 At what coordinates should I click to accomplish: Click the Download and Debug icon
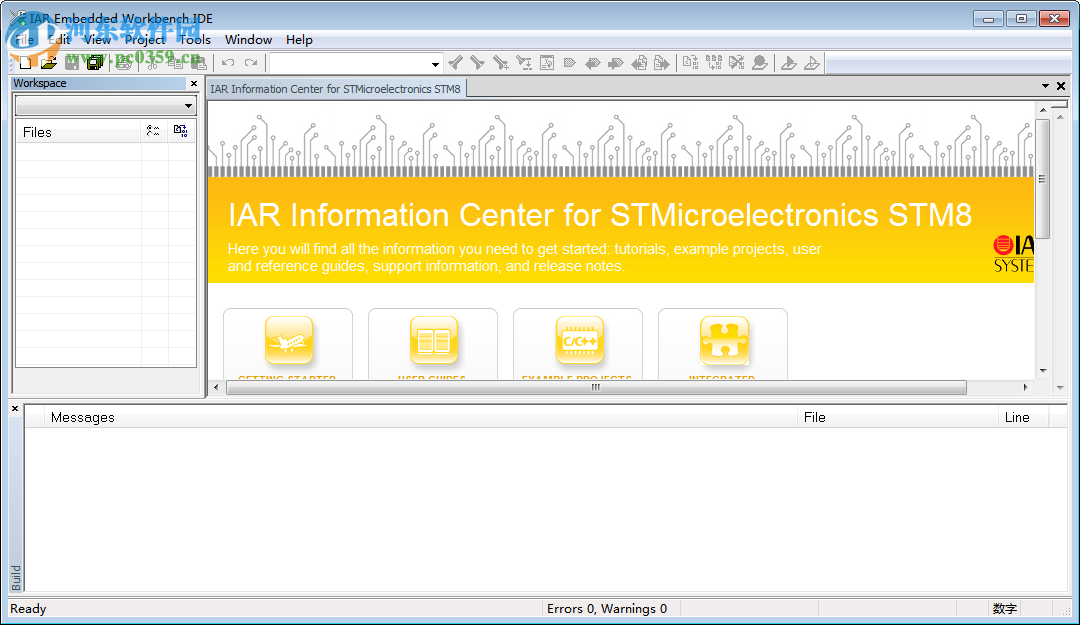coord(789,62)
